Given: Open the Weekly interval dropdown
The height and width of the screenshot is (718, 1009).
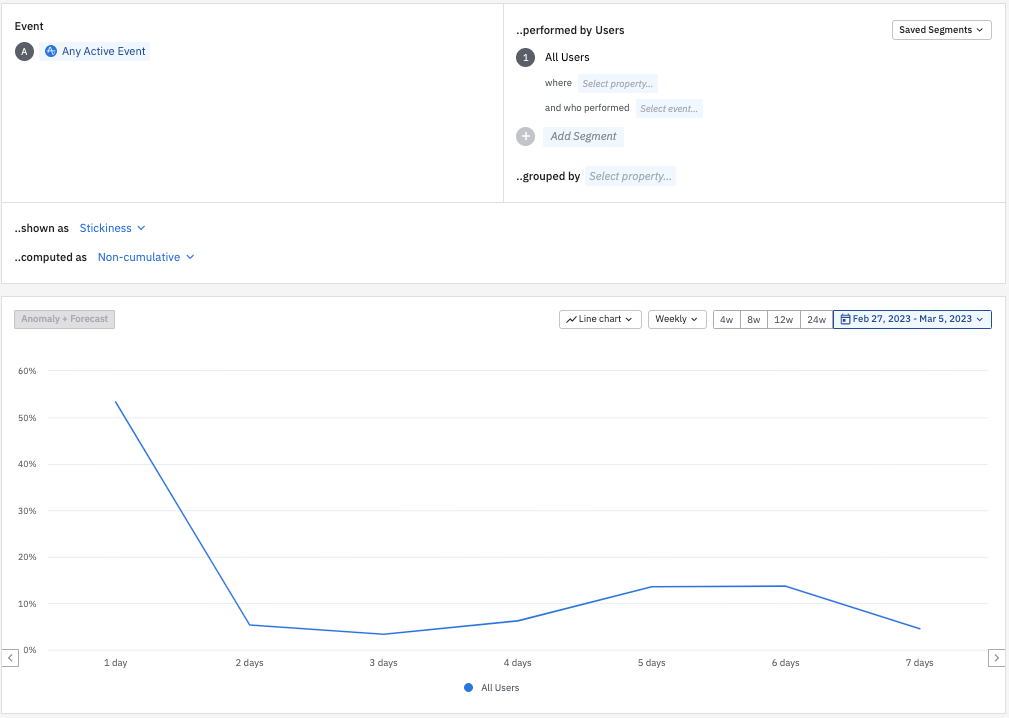Looking at the screenshot, I should 677,319.
